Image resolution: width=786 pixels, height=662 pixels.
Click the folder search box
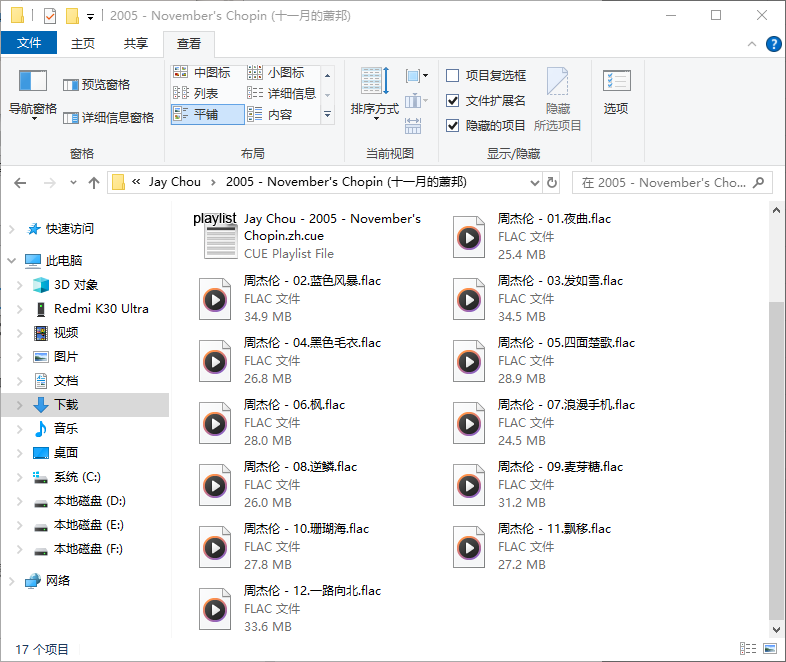tap(672, 183)
